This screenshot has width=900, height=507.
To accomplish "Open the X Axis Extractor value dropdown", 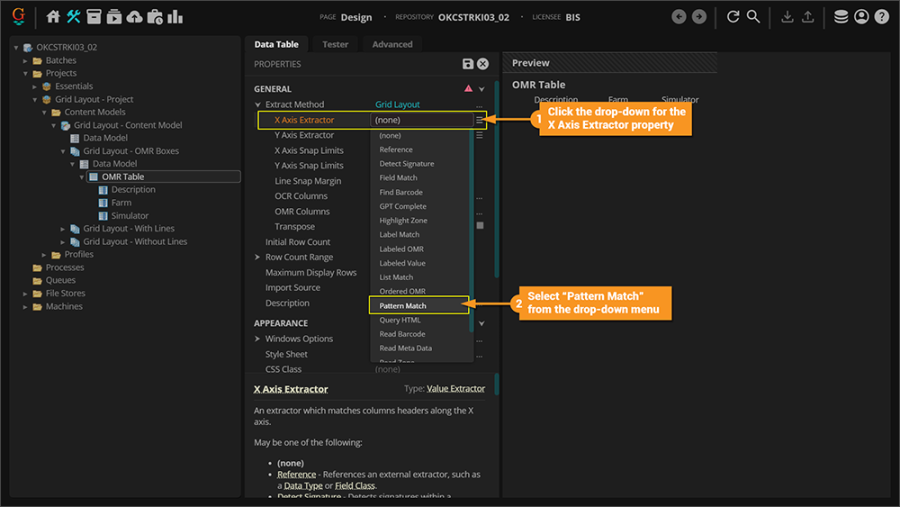I will [422, 120].
